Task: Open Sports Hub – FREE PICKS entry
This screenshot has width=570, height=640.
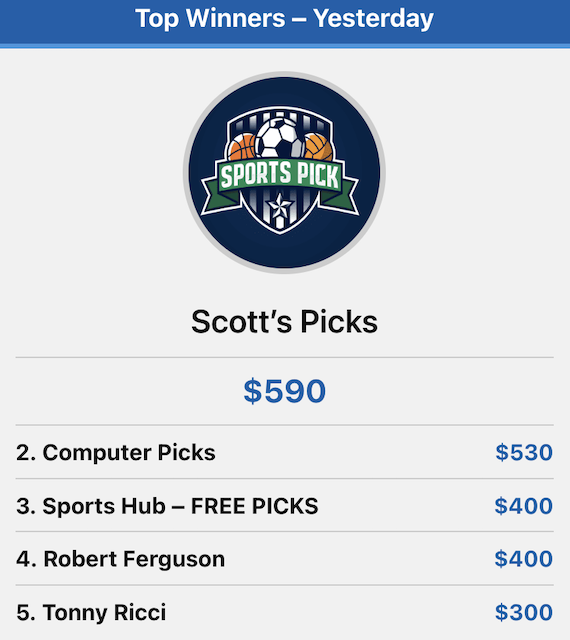Action: coord(285,506)
